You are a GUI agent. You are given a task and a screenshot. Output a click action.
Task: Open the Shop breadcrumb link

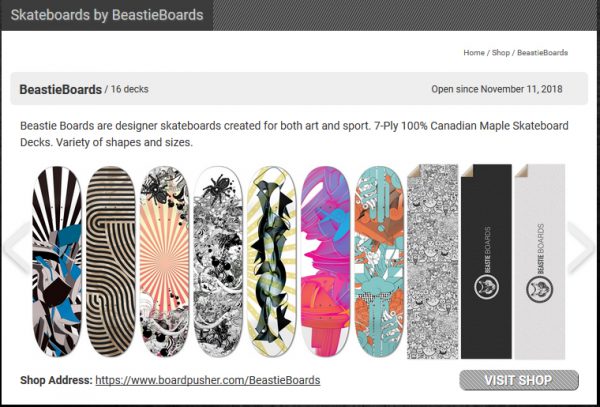pos(501,53)
